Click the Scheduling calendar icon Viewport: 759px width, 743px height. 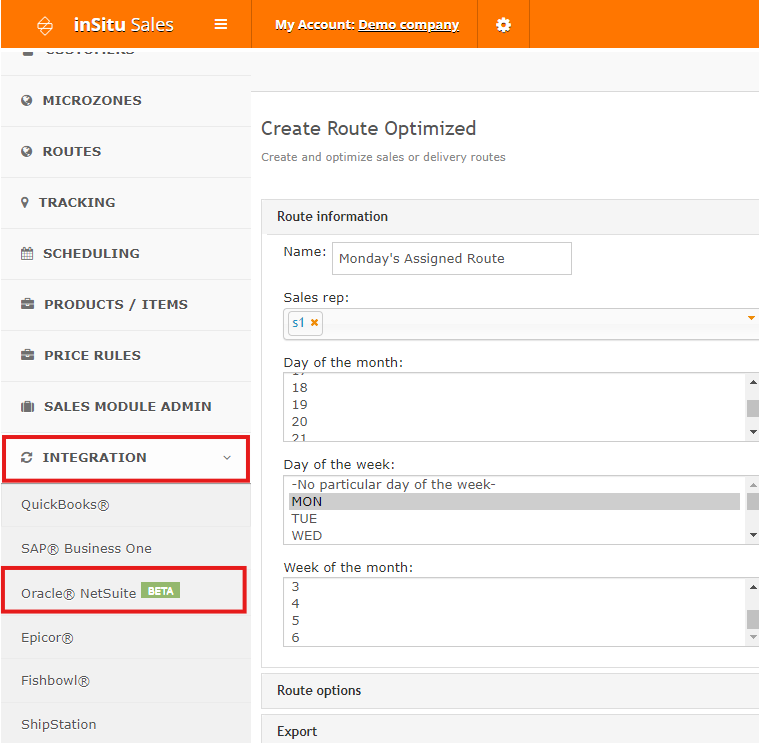click(27, 253)
